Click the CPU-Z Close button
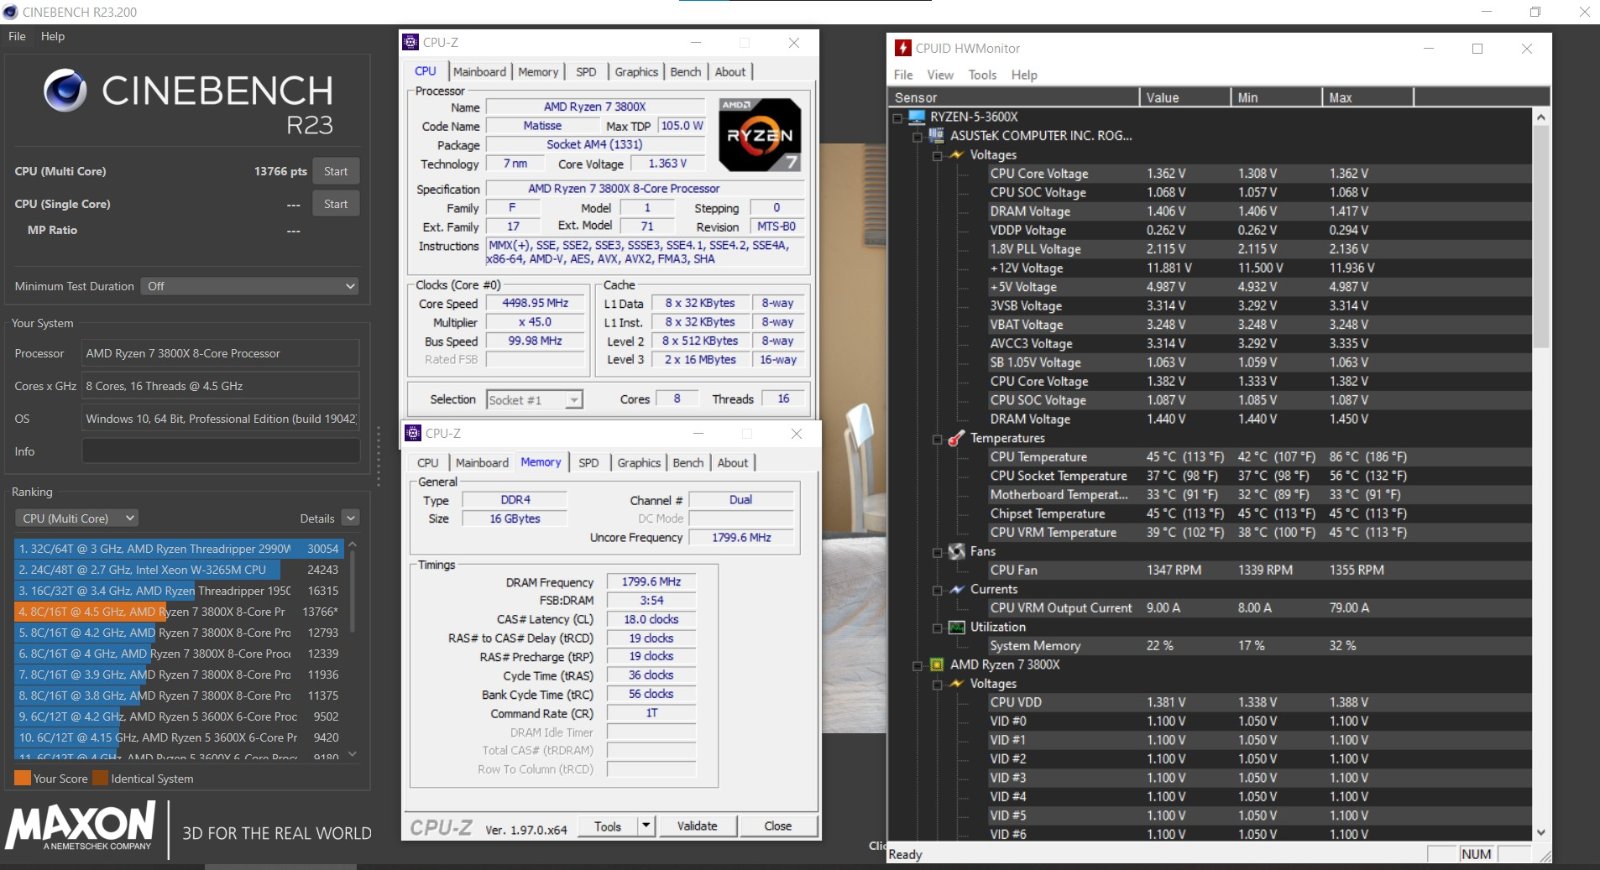Viewport: 1600px width, 870px height. tap(778, 826)
